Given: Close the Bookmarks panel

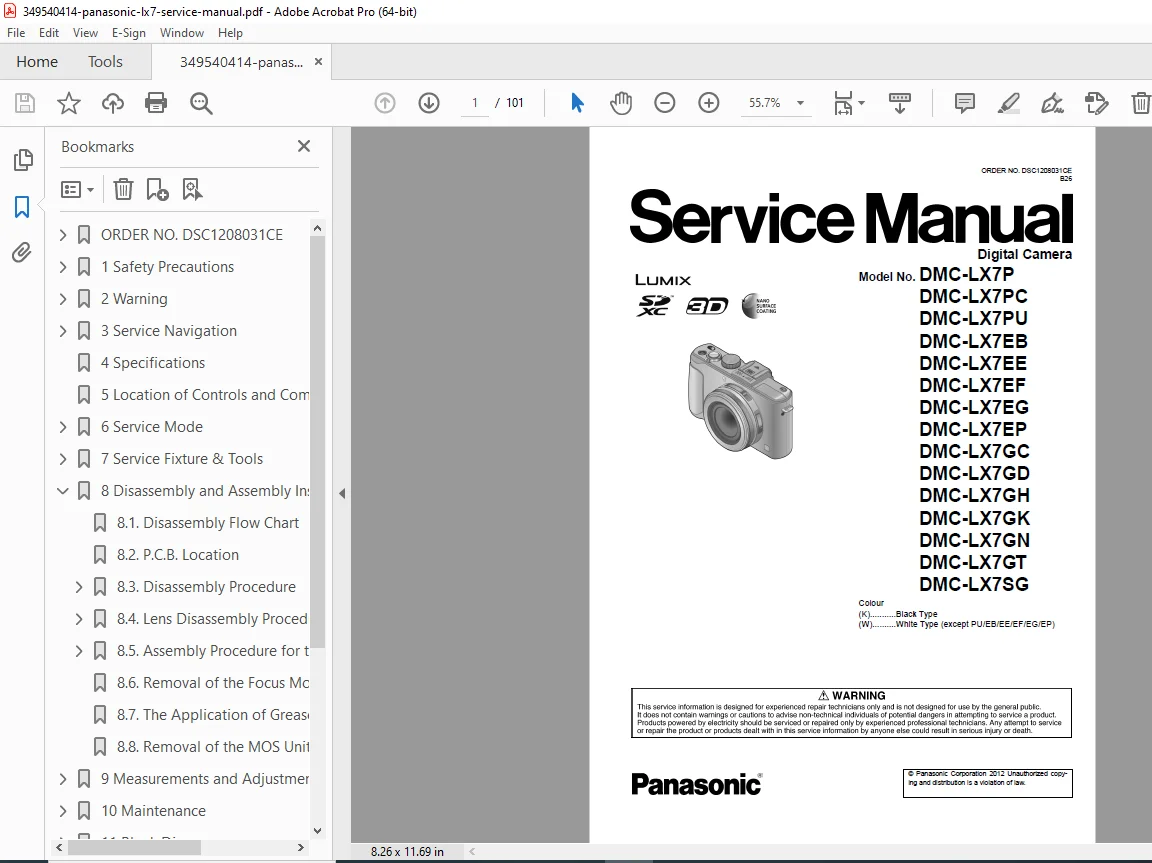Looking at the screenshot, I should [303, 146].
